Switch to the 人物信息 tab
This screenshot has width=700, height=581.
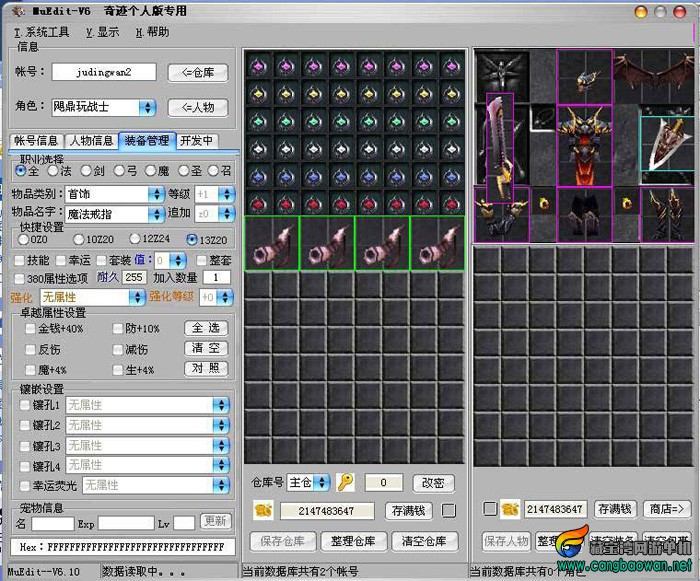(91, 141)
